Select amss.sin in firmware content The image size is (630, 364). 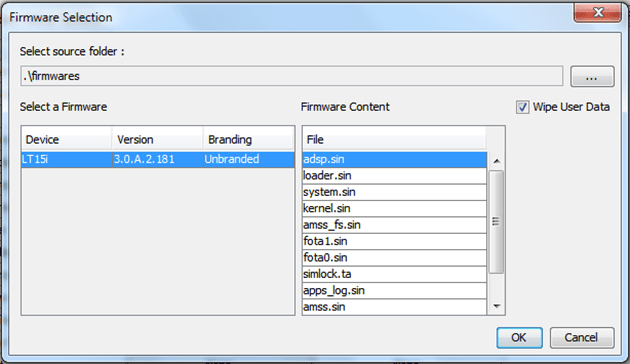(x=395, y=307)
